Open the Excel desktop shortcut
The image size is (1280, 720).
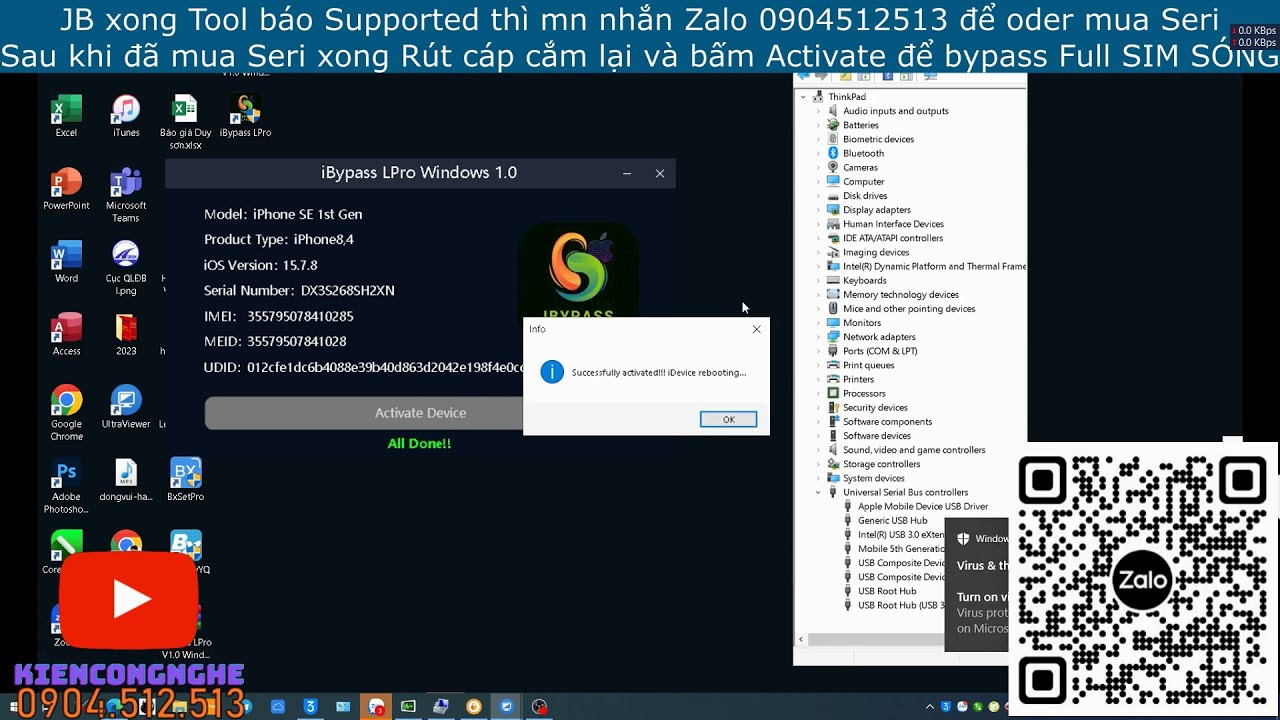[x=66, y=116]
